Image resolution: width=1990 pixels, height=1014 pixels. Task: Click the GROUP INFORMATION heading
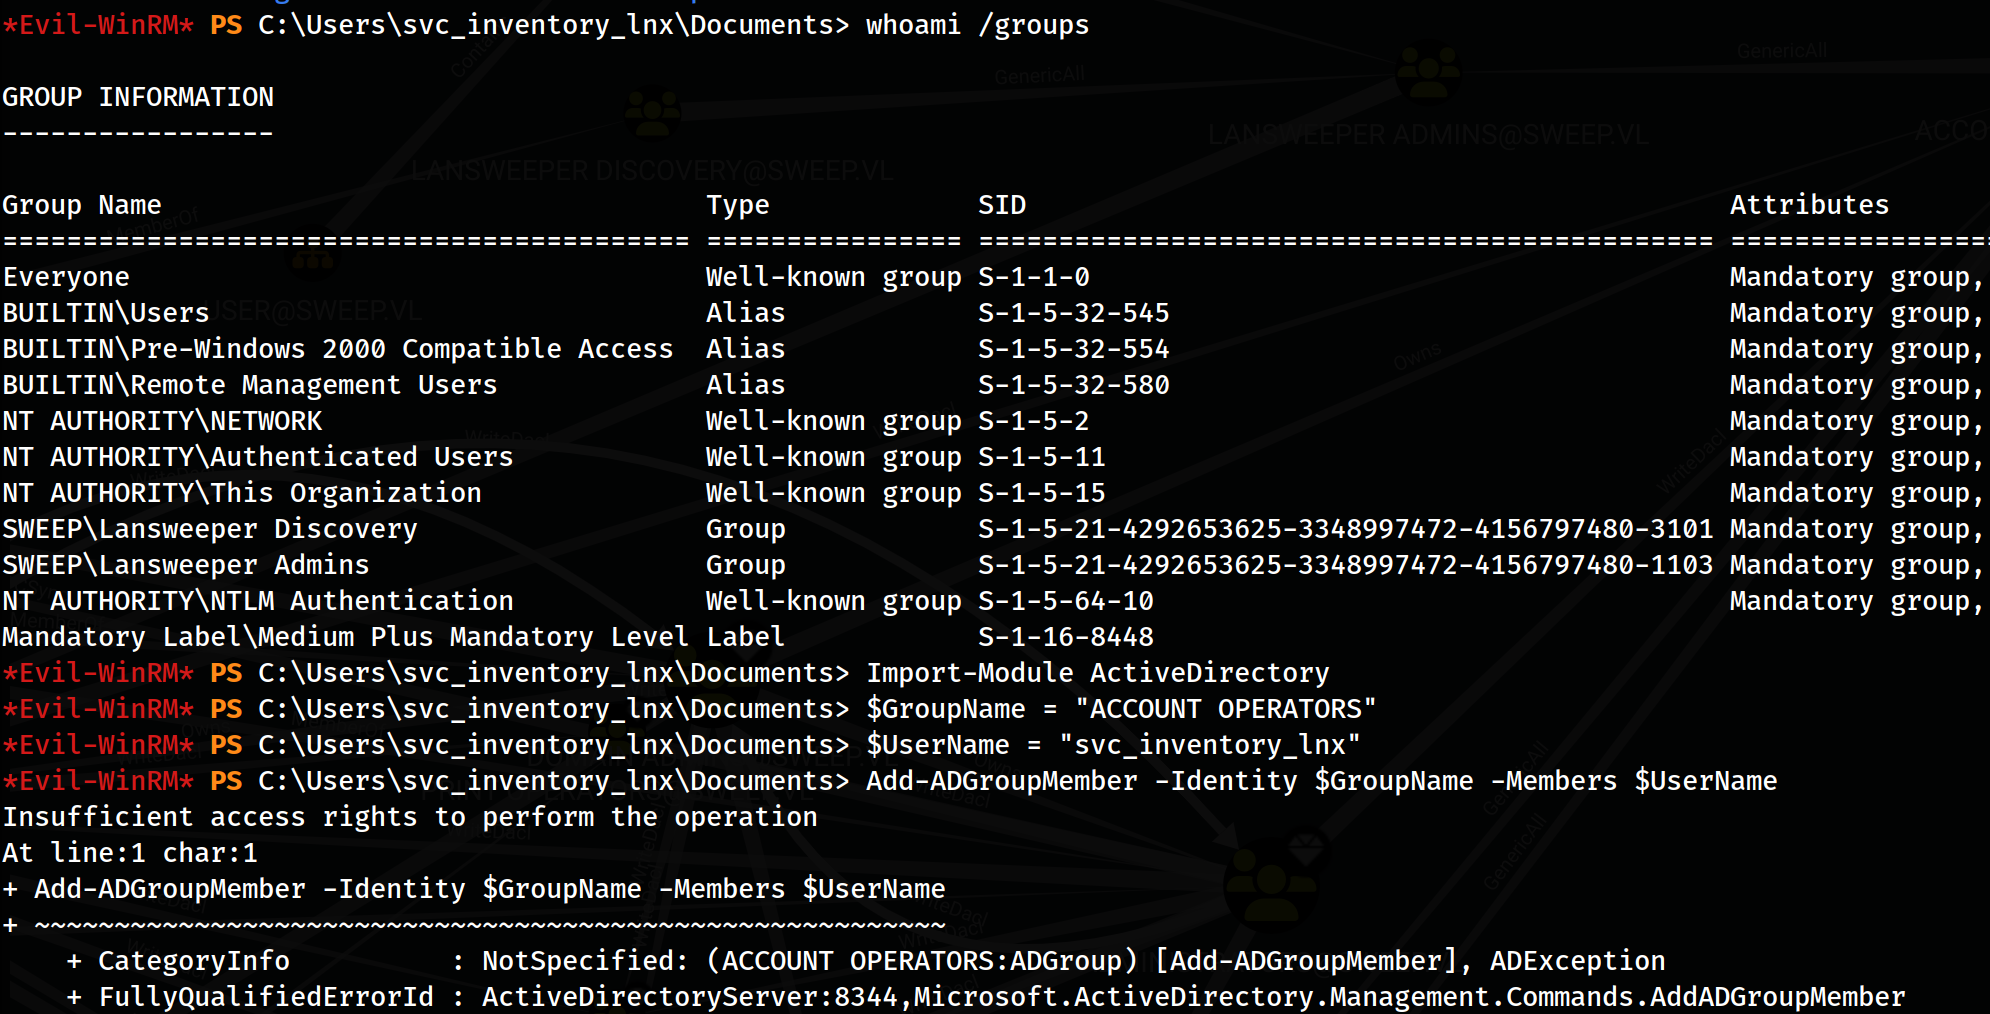tap(138, 97)
